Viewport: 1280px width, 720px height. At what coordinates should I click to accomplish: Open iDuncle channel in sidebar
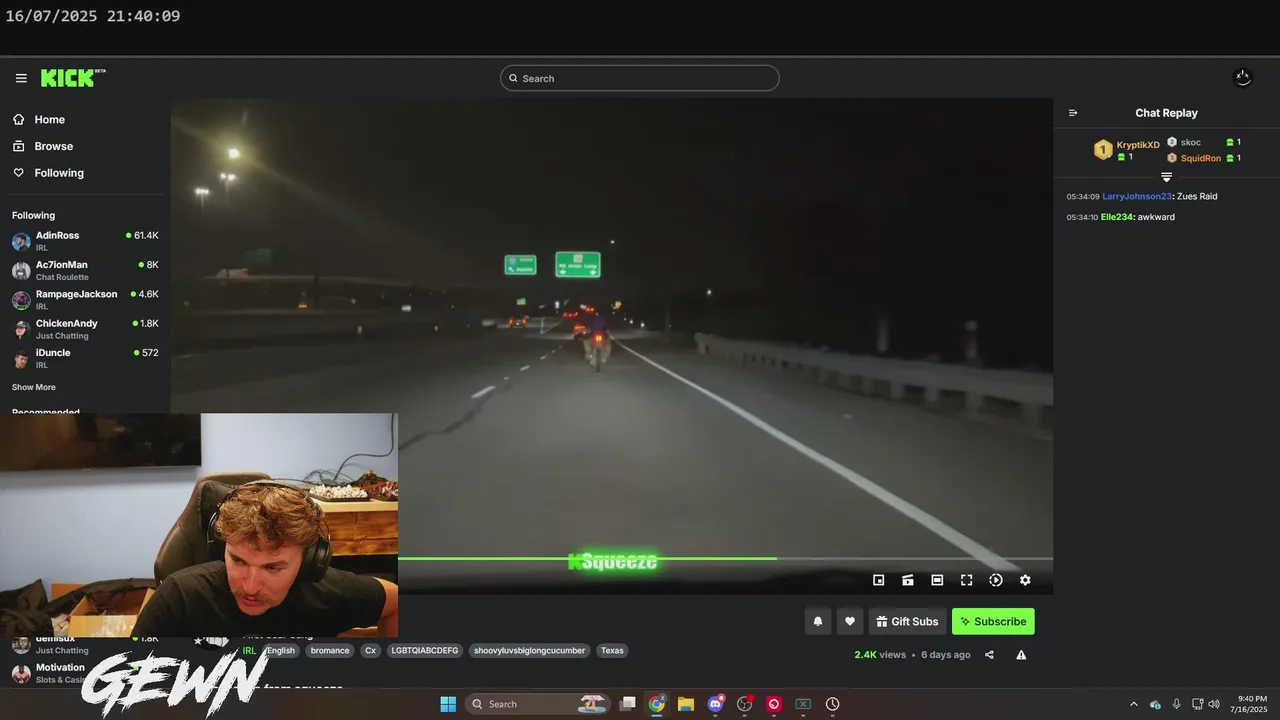(85, 358)
